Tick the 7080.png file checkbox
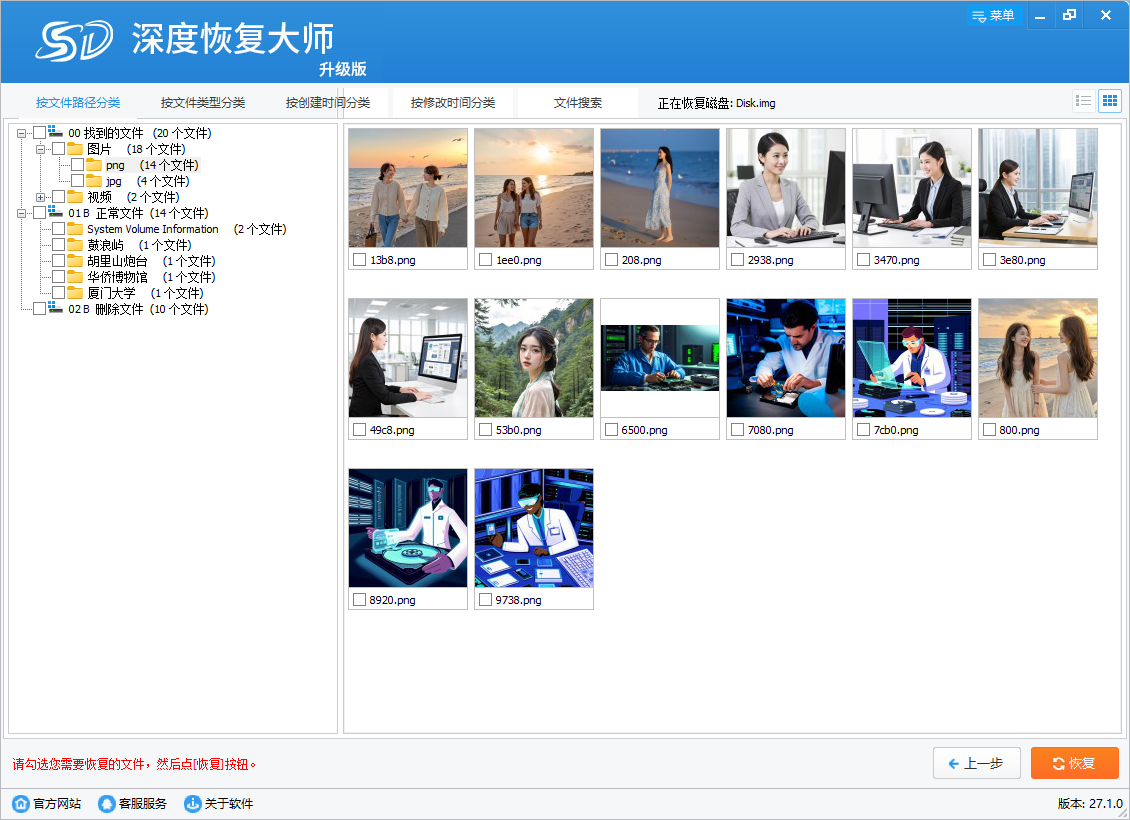 click(x=737, y=430)
